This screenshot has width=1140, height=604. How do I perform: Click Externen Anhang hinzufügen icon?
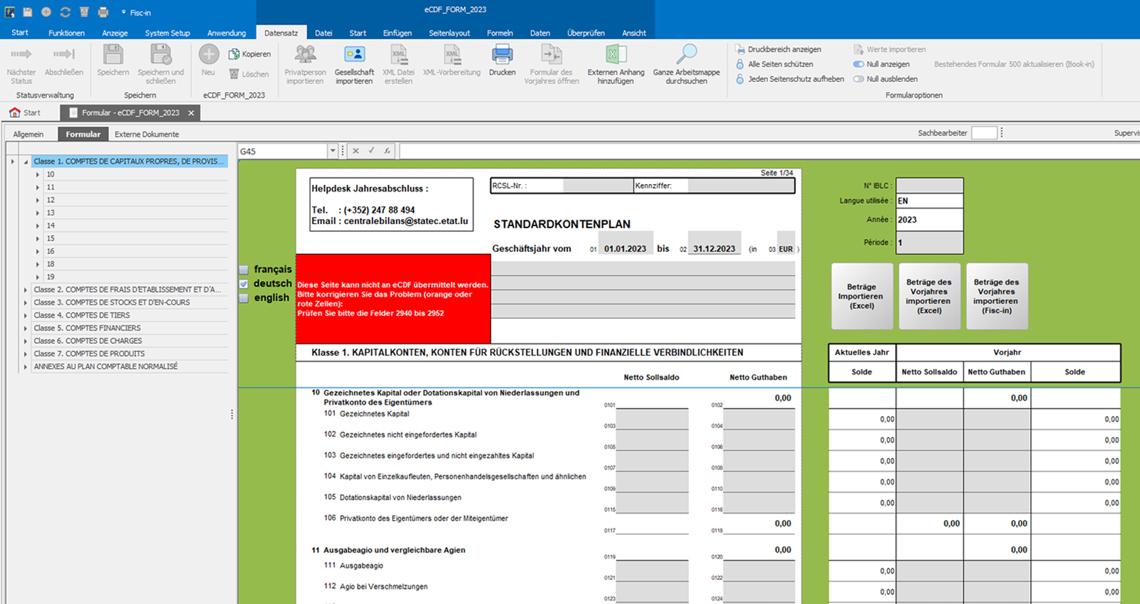(617, 55)
